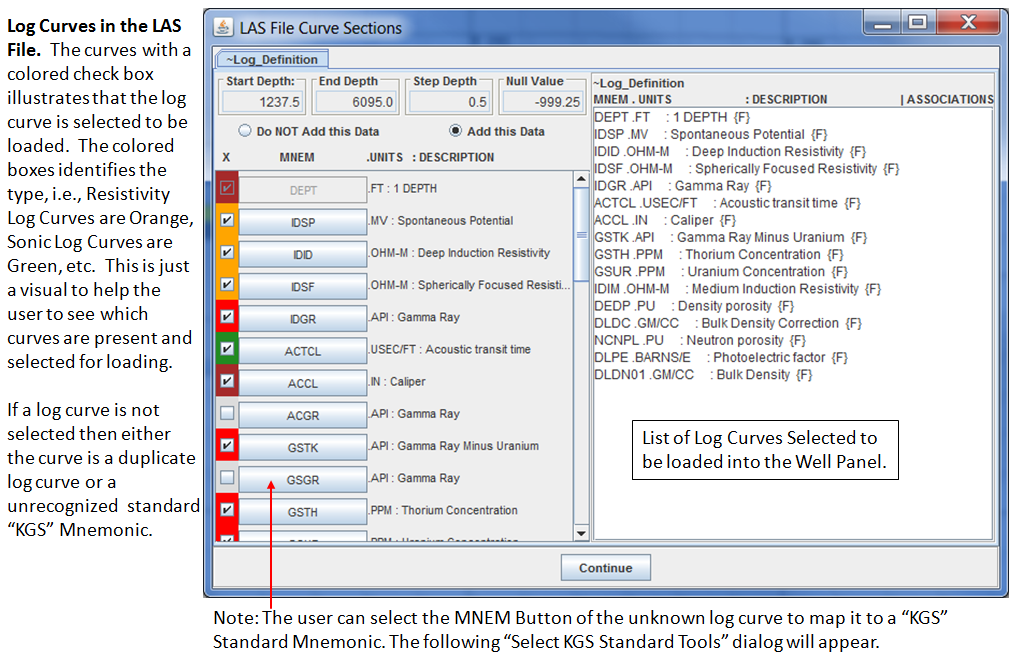Select 'IDGR .API : Gamma Ray {F}' line
1015x666 pixels.
683,186
